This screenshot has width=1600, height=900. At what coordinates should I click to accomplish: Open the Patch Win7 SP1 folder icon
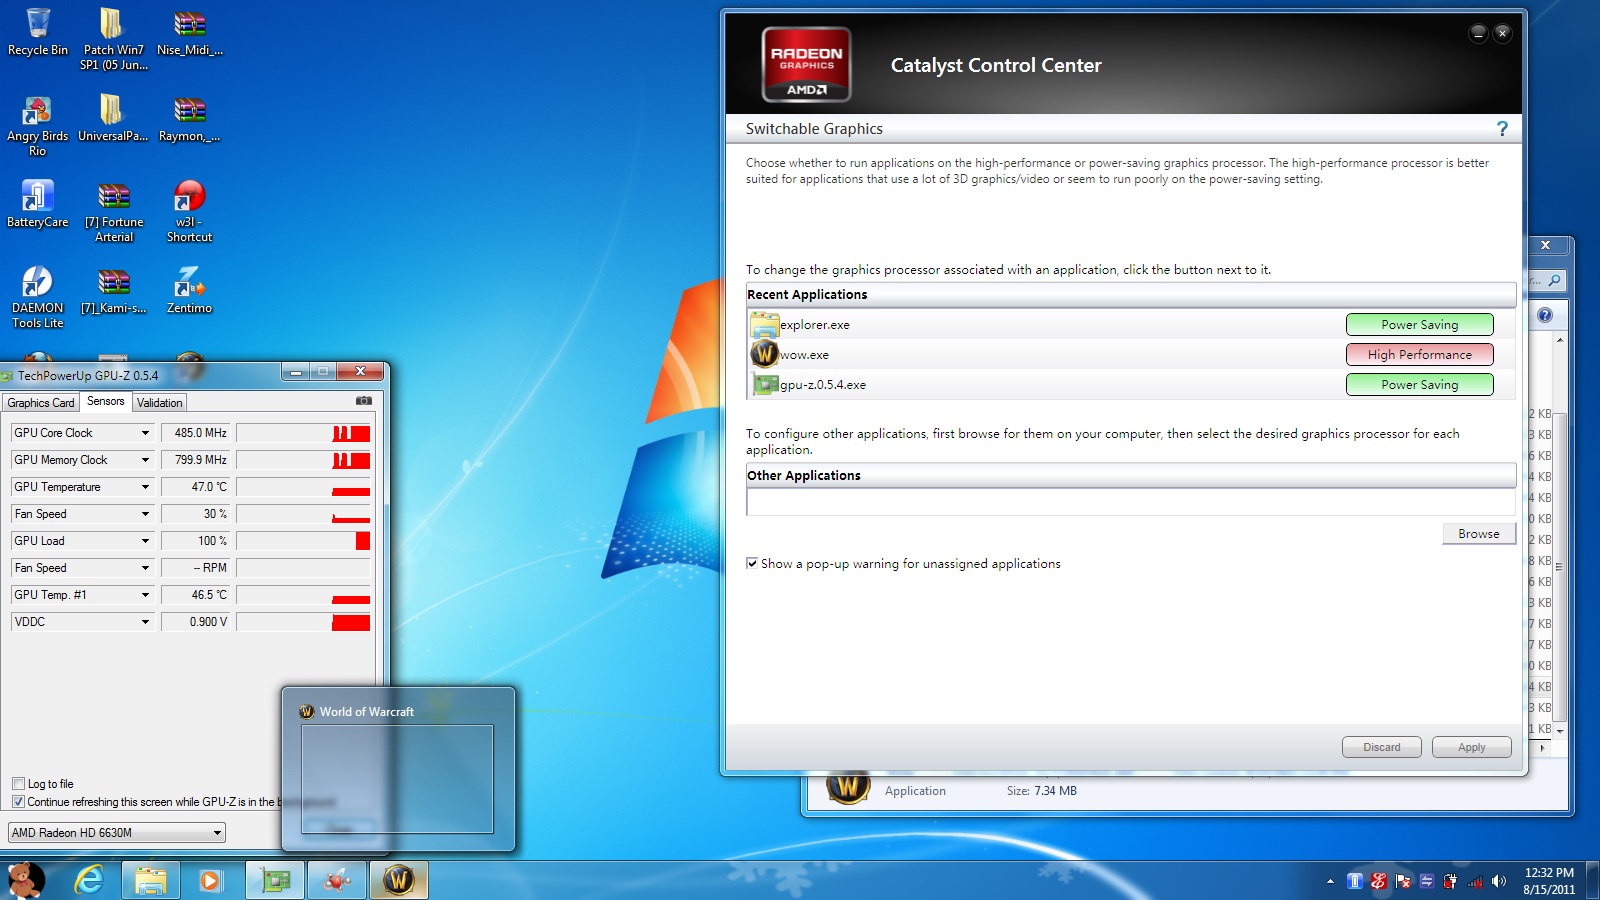click(x=113, y=39)
